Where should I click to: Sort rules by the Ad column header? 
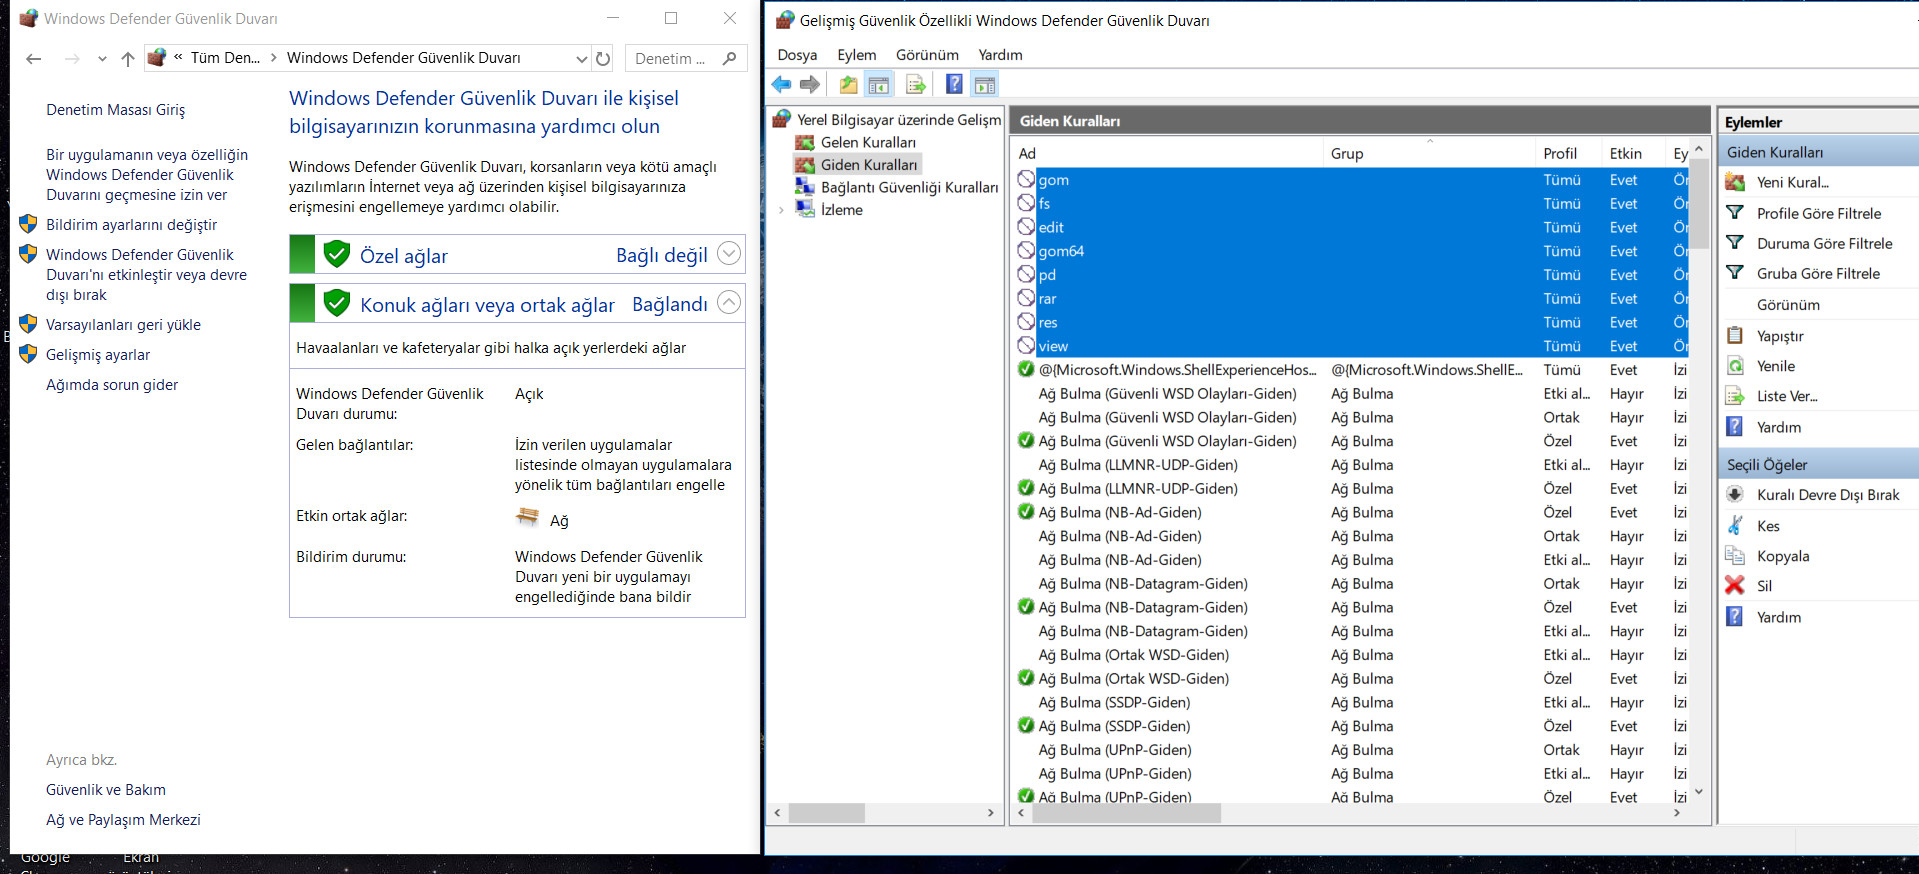click(1166, 153)
